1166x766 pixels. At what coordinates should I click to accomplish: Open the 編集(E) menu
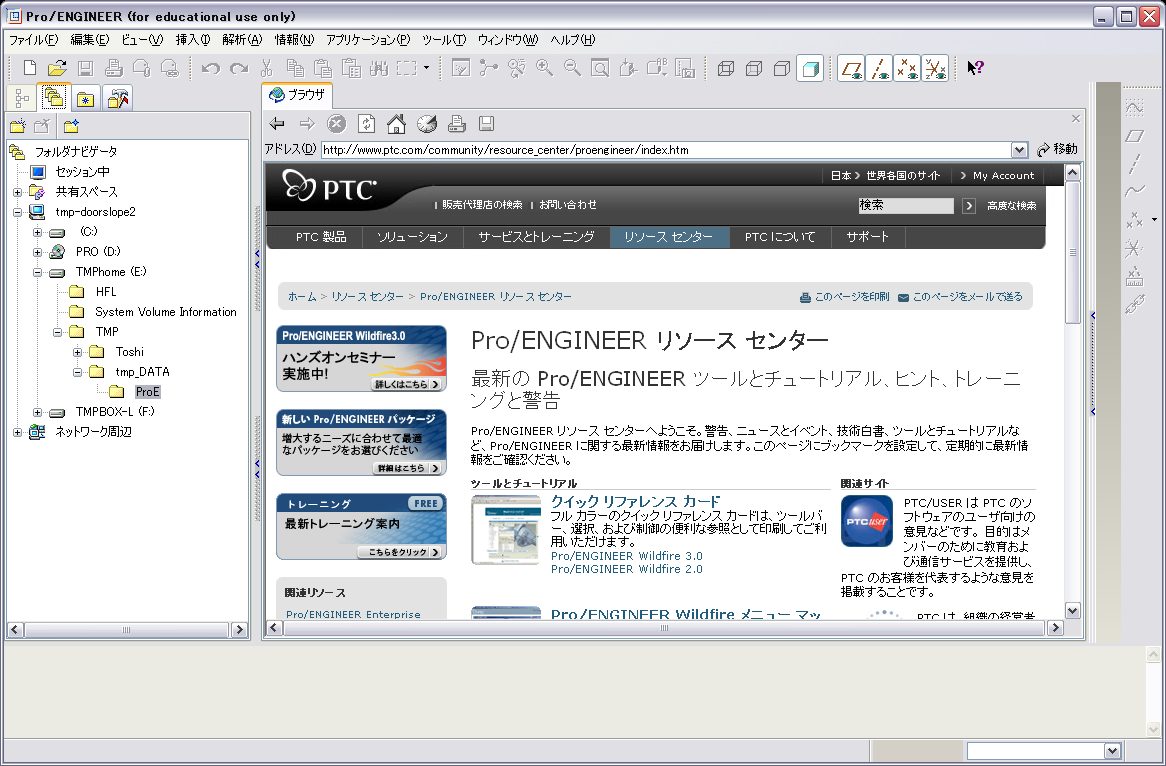coord(89,40)
